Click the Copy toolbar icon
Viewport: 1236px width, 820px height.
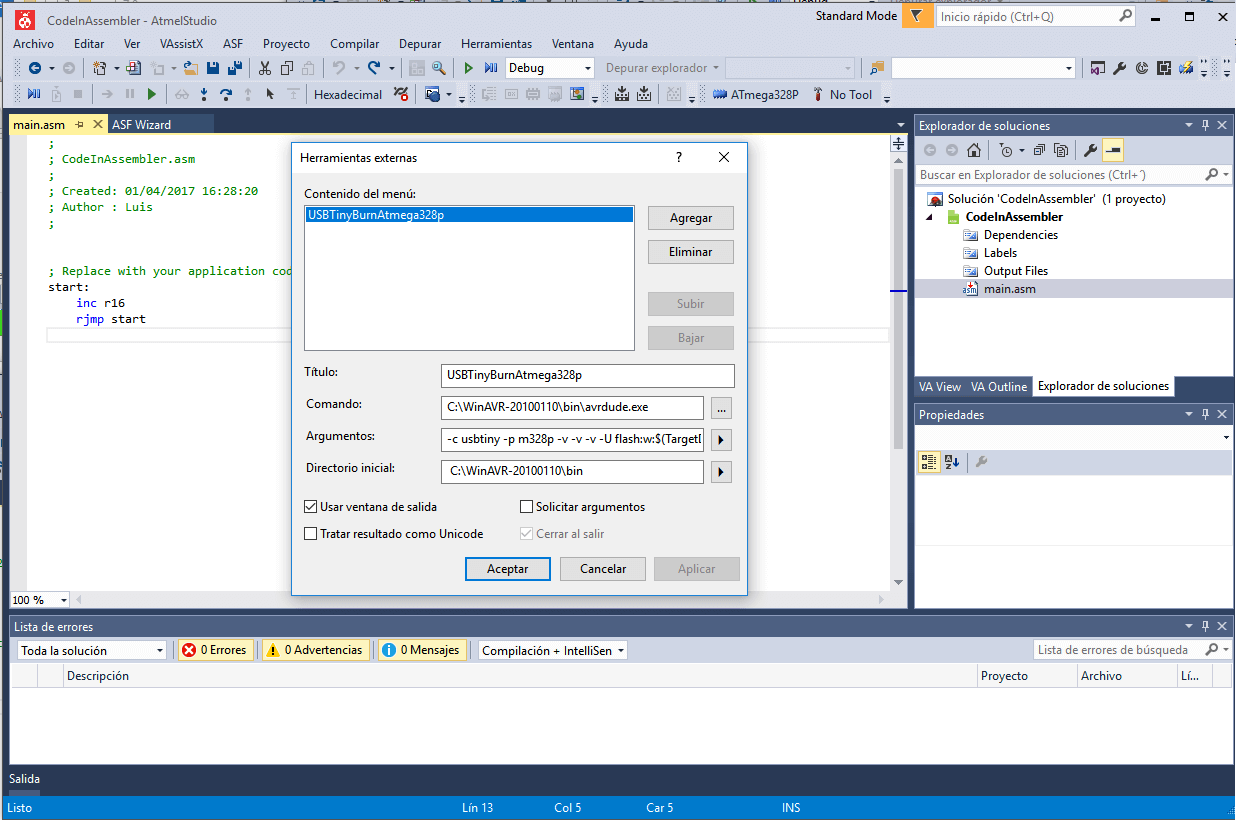point(287,68)
